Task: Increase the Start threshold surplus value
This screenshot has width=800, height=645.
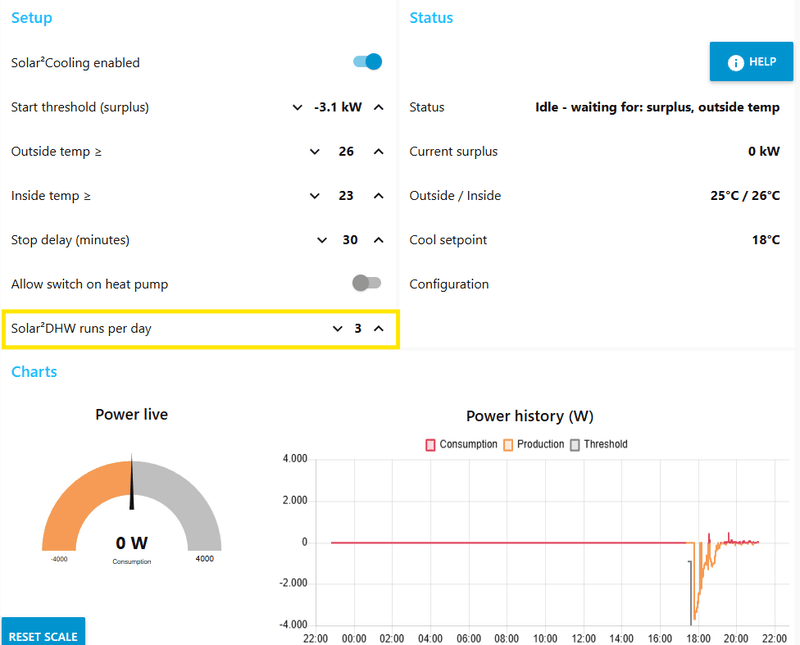Action: pos(379,107)
